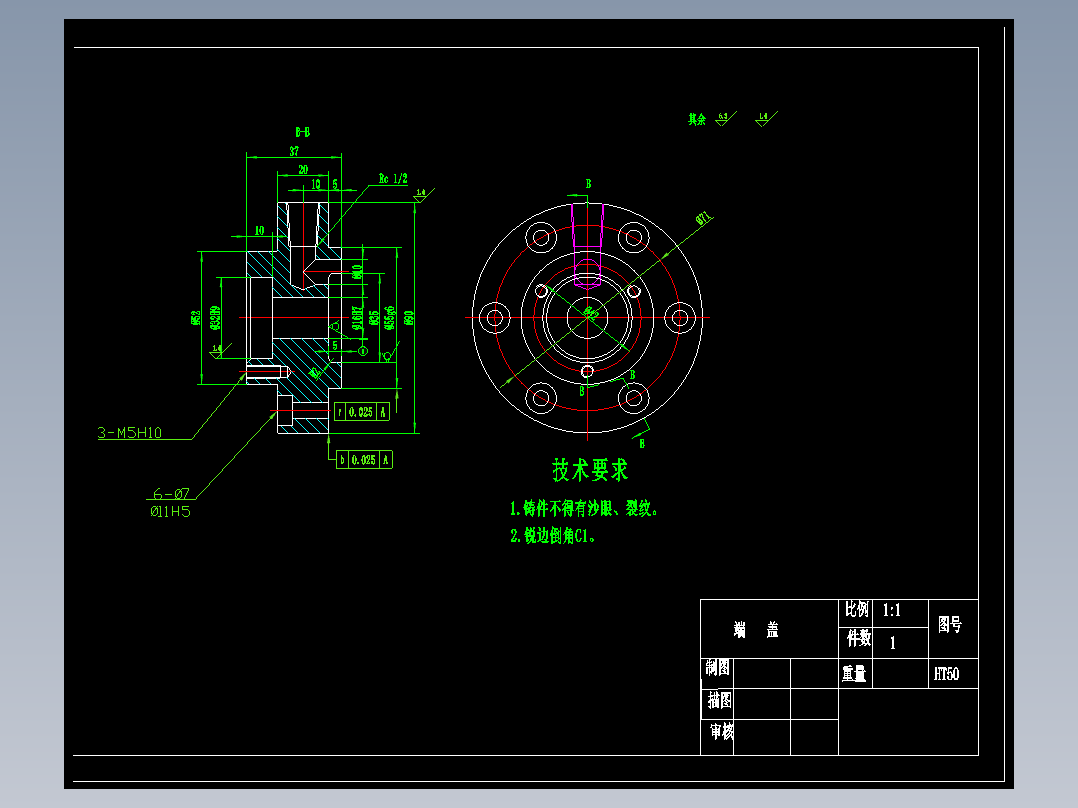The width and height of the screenshot is (1078, 808).
Task: Click the 6-Ø7 hole callout
Action: pyautogui.click(x=170, y=493)
